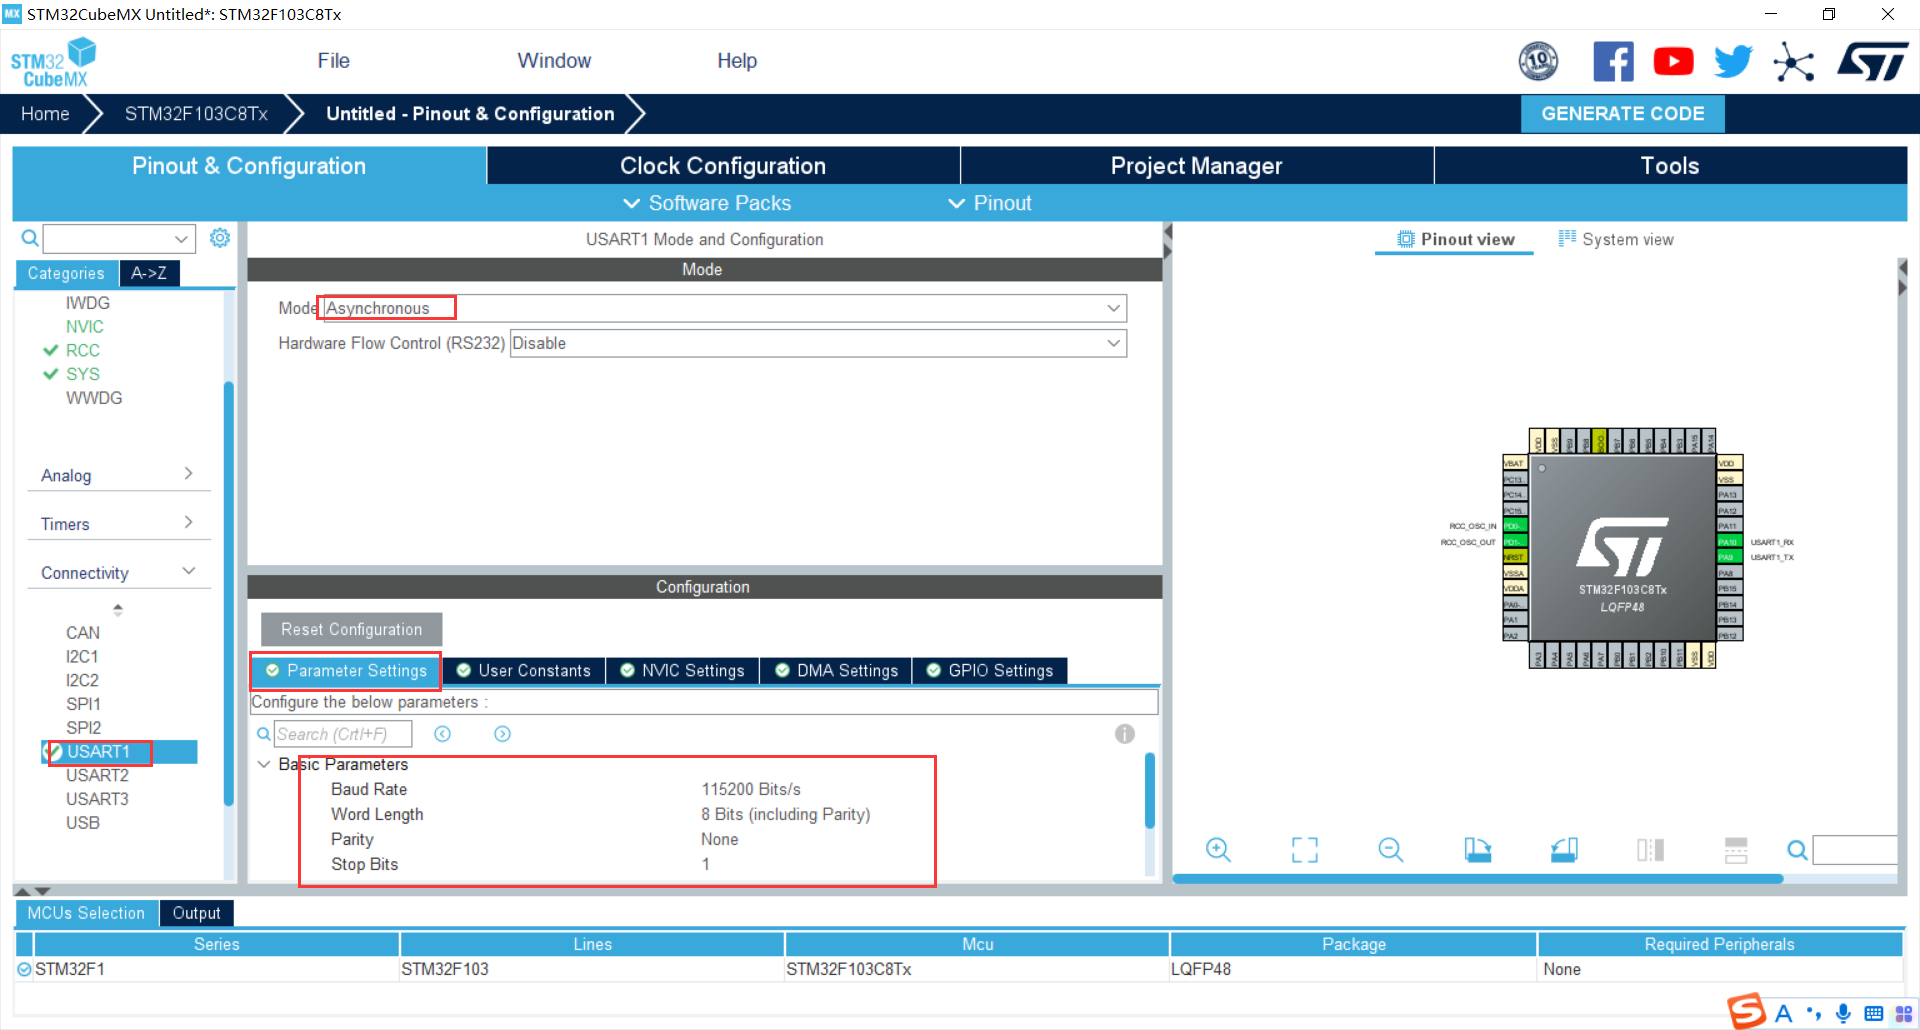Click Reset Configuration button
Screen dimensions: 1920x1030
click(x=351, y=629)
